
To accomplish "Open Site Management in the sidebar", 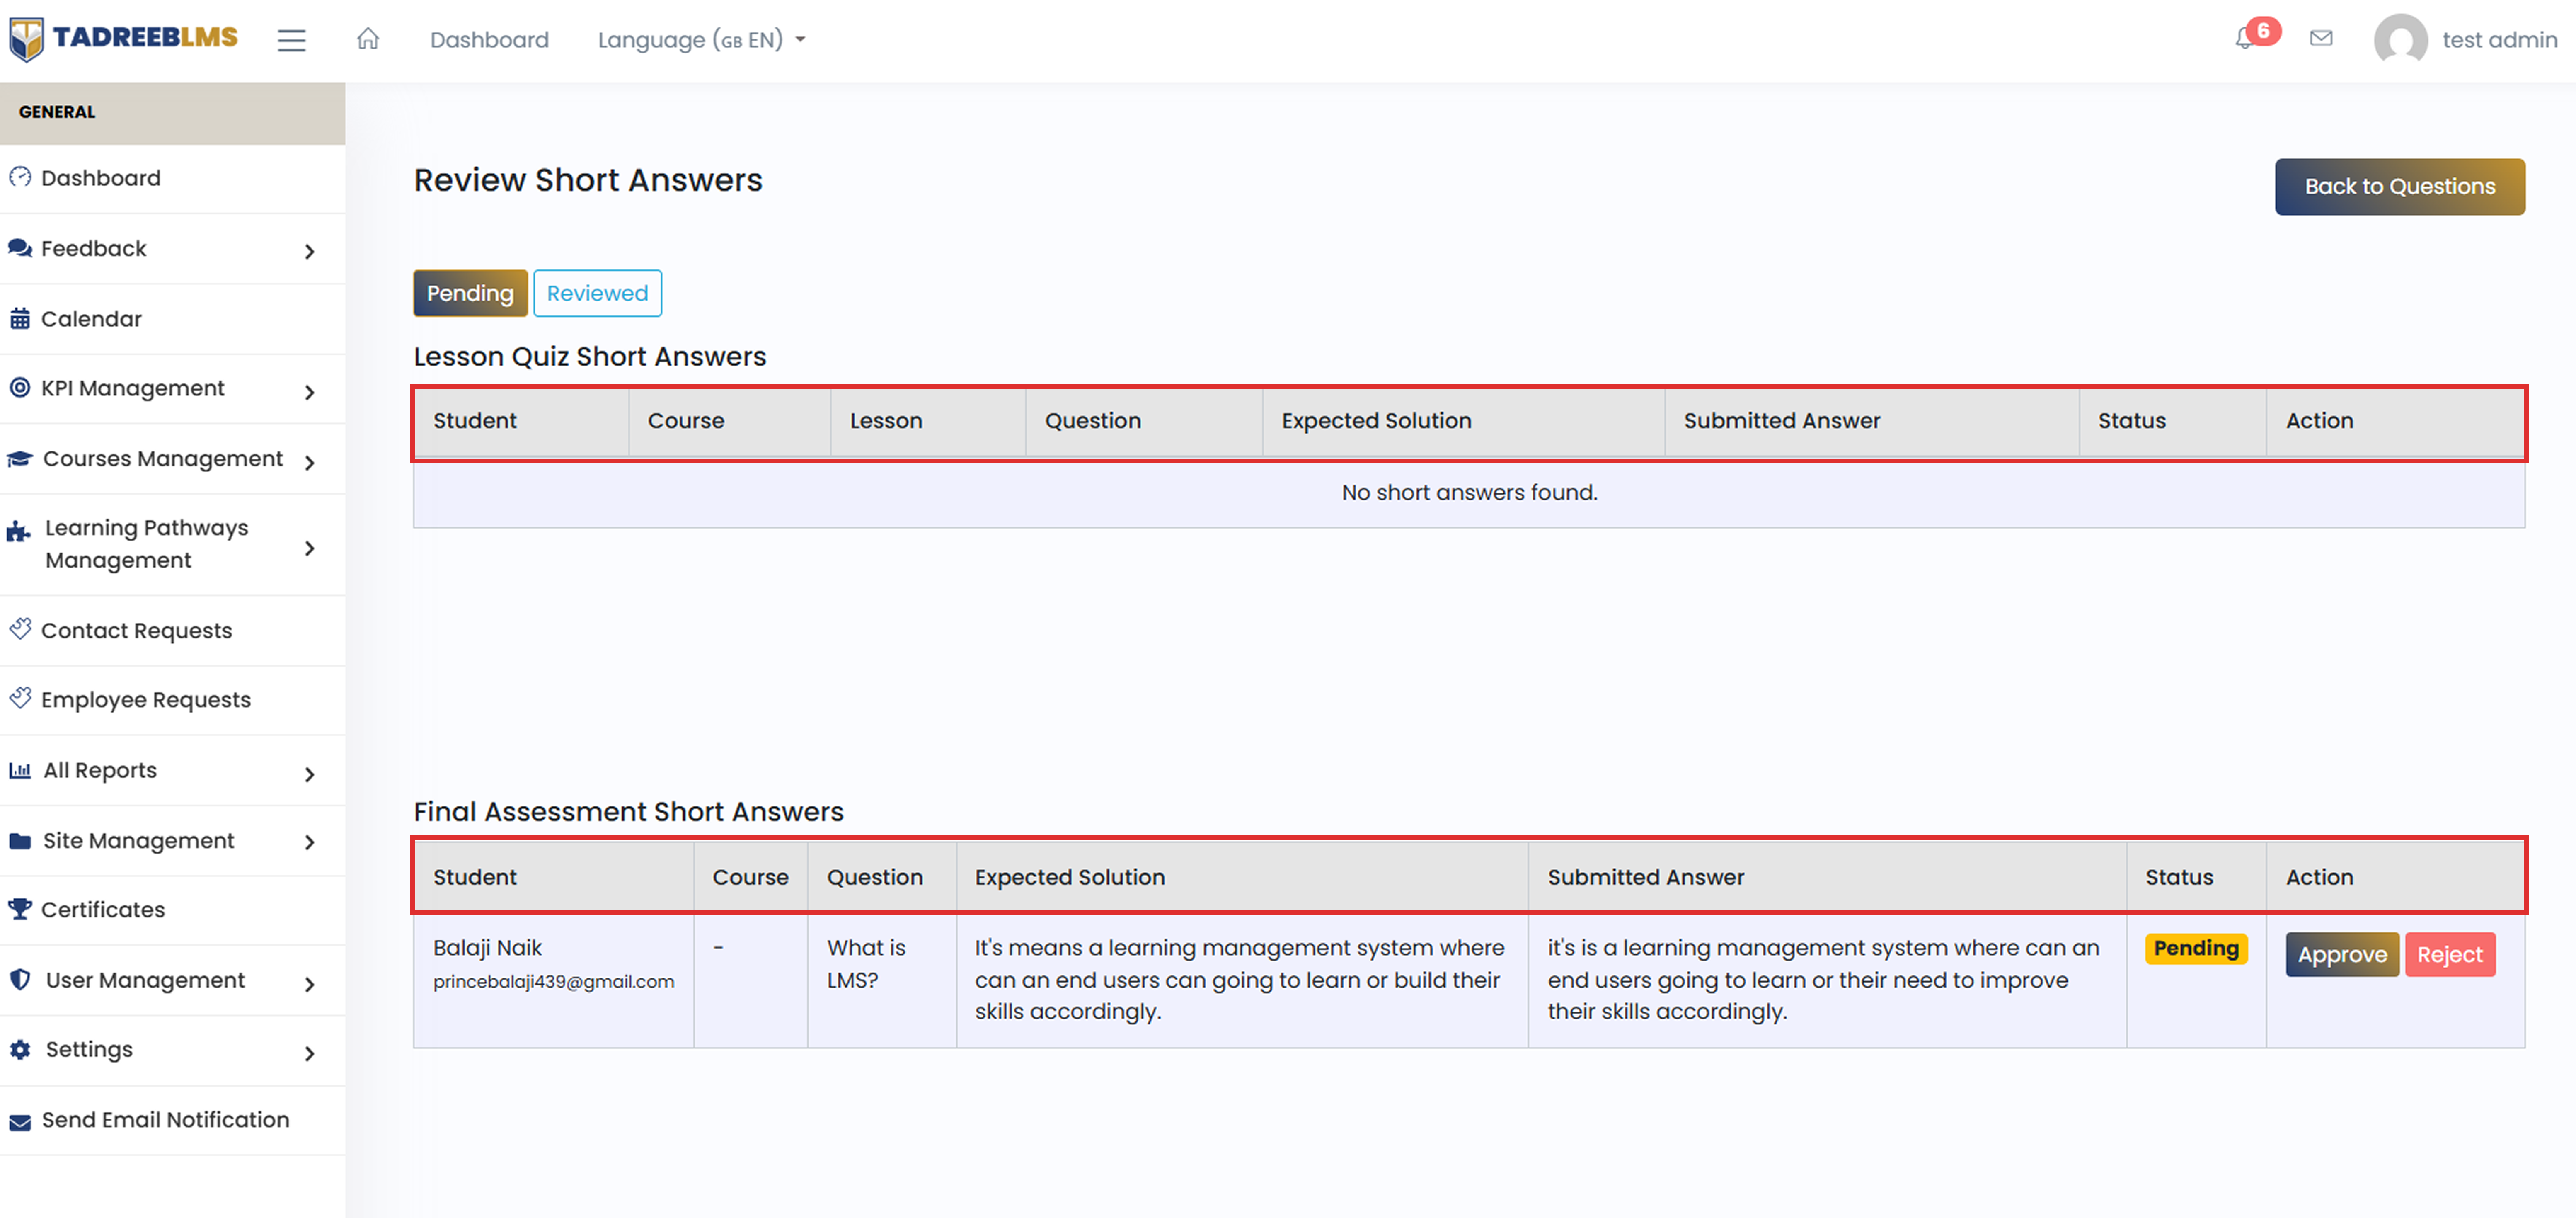I will [172, 841].
